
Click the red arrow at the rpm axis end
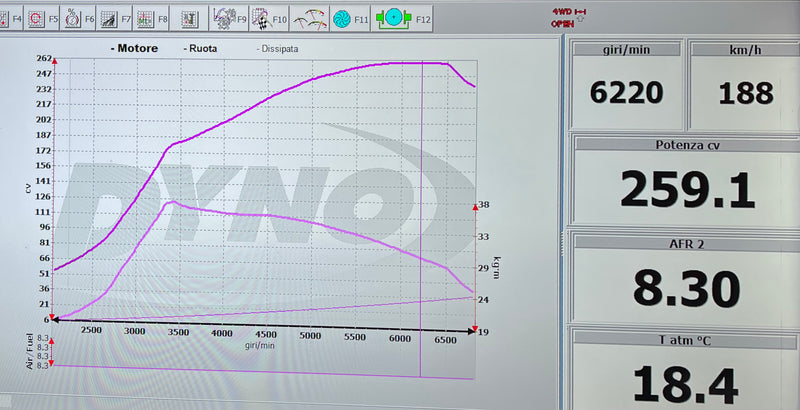[x=472, y=329]
